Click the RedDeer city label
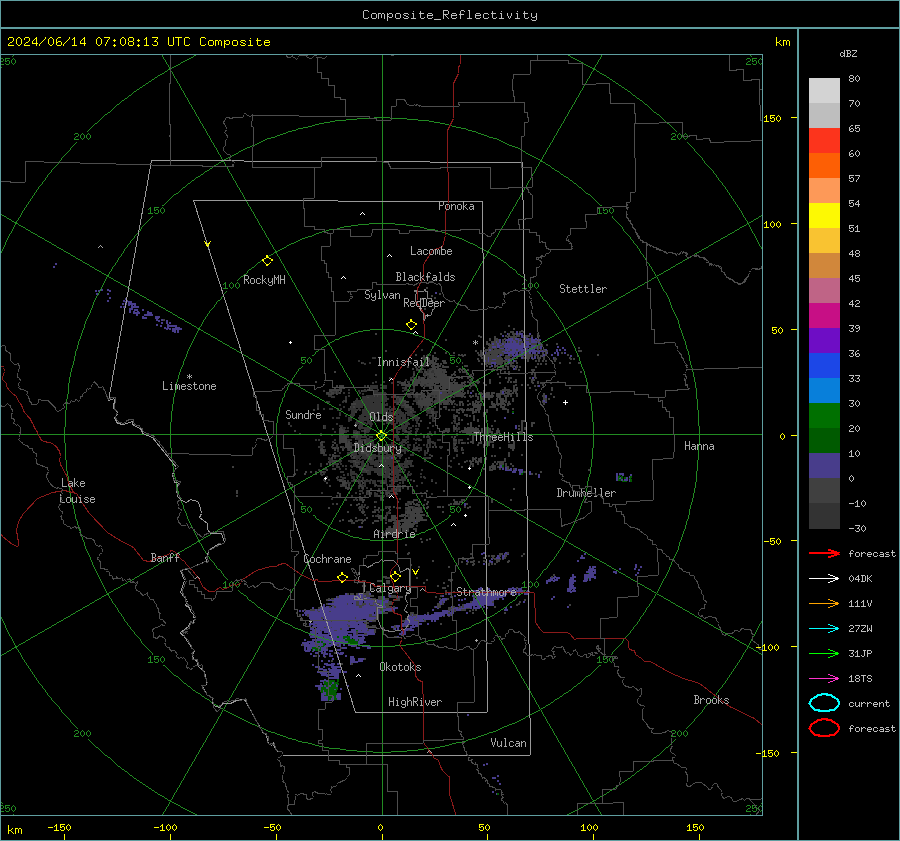Viewport: 900px width, 841px height. click(424, 303)
